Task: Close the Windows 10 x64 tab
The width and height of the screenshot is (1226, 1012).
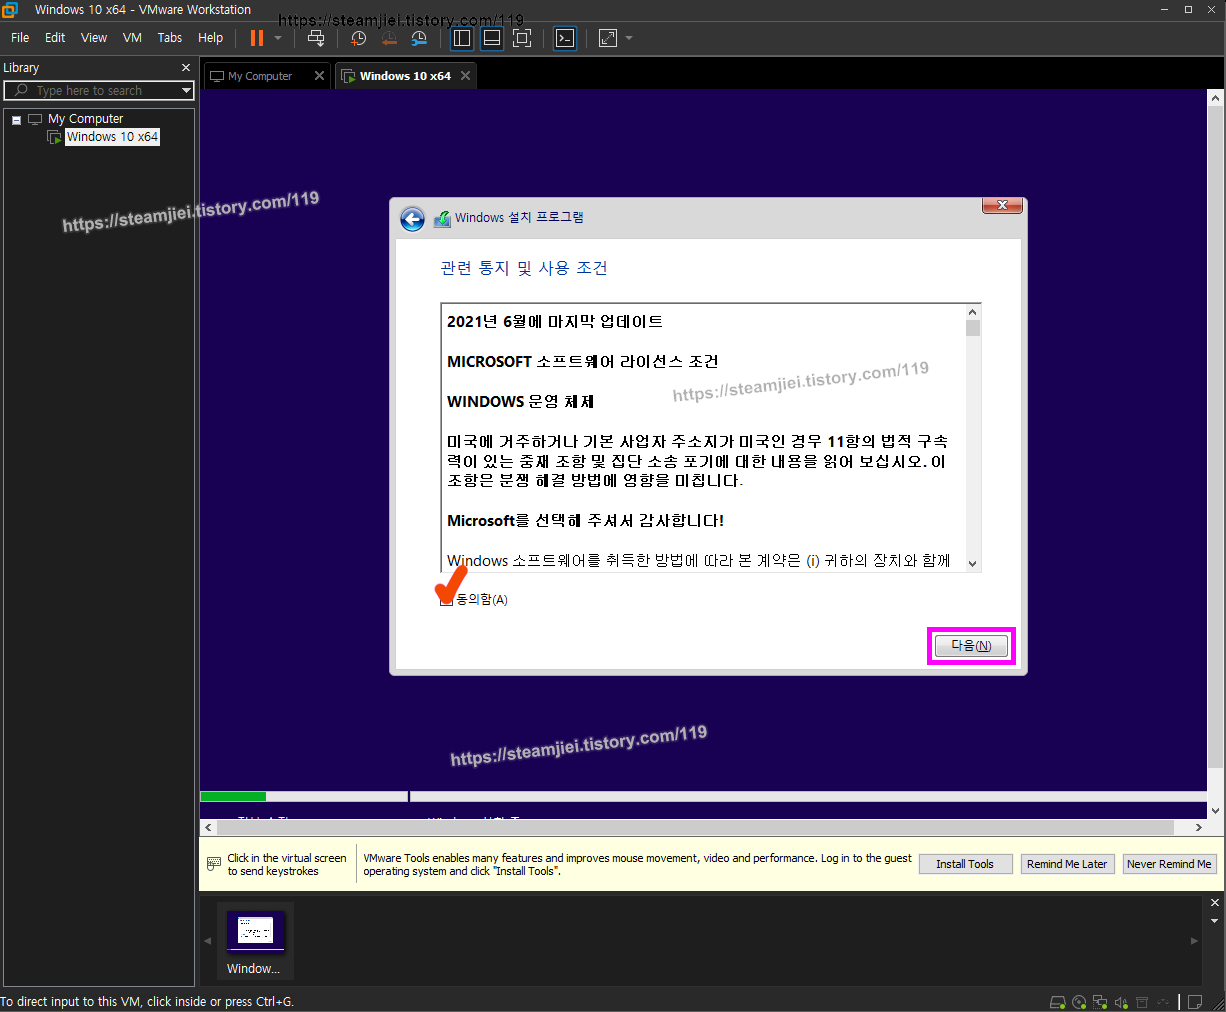Action: tap(466, 76)
